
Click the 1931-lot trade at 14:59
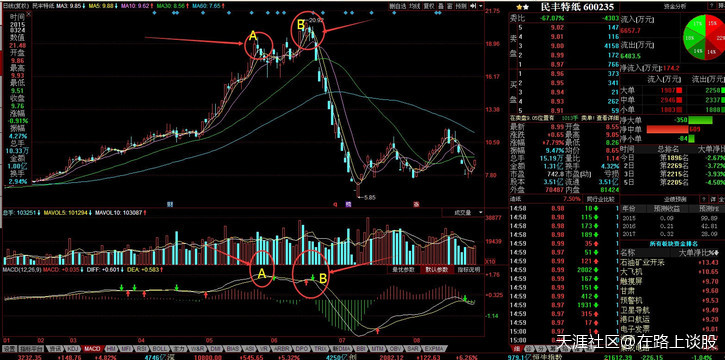click(564, 305)
